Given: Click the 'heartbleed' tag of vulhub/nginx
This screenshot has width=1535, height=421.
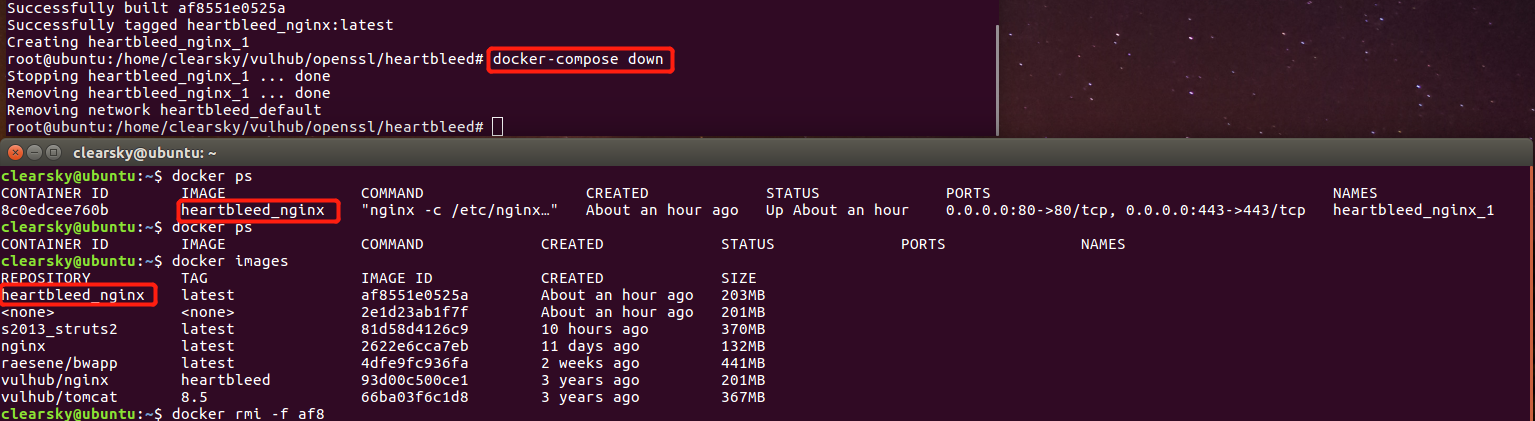Looking at the screenshot, I should click(x=226, y=380).
